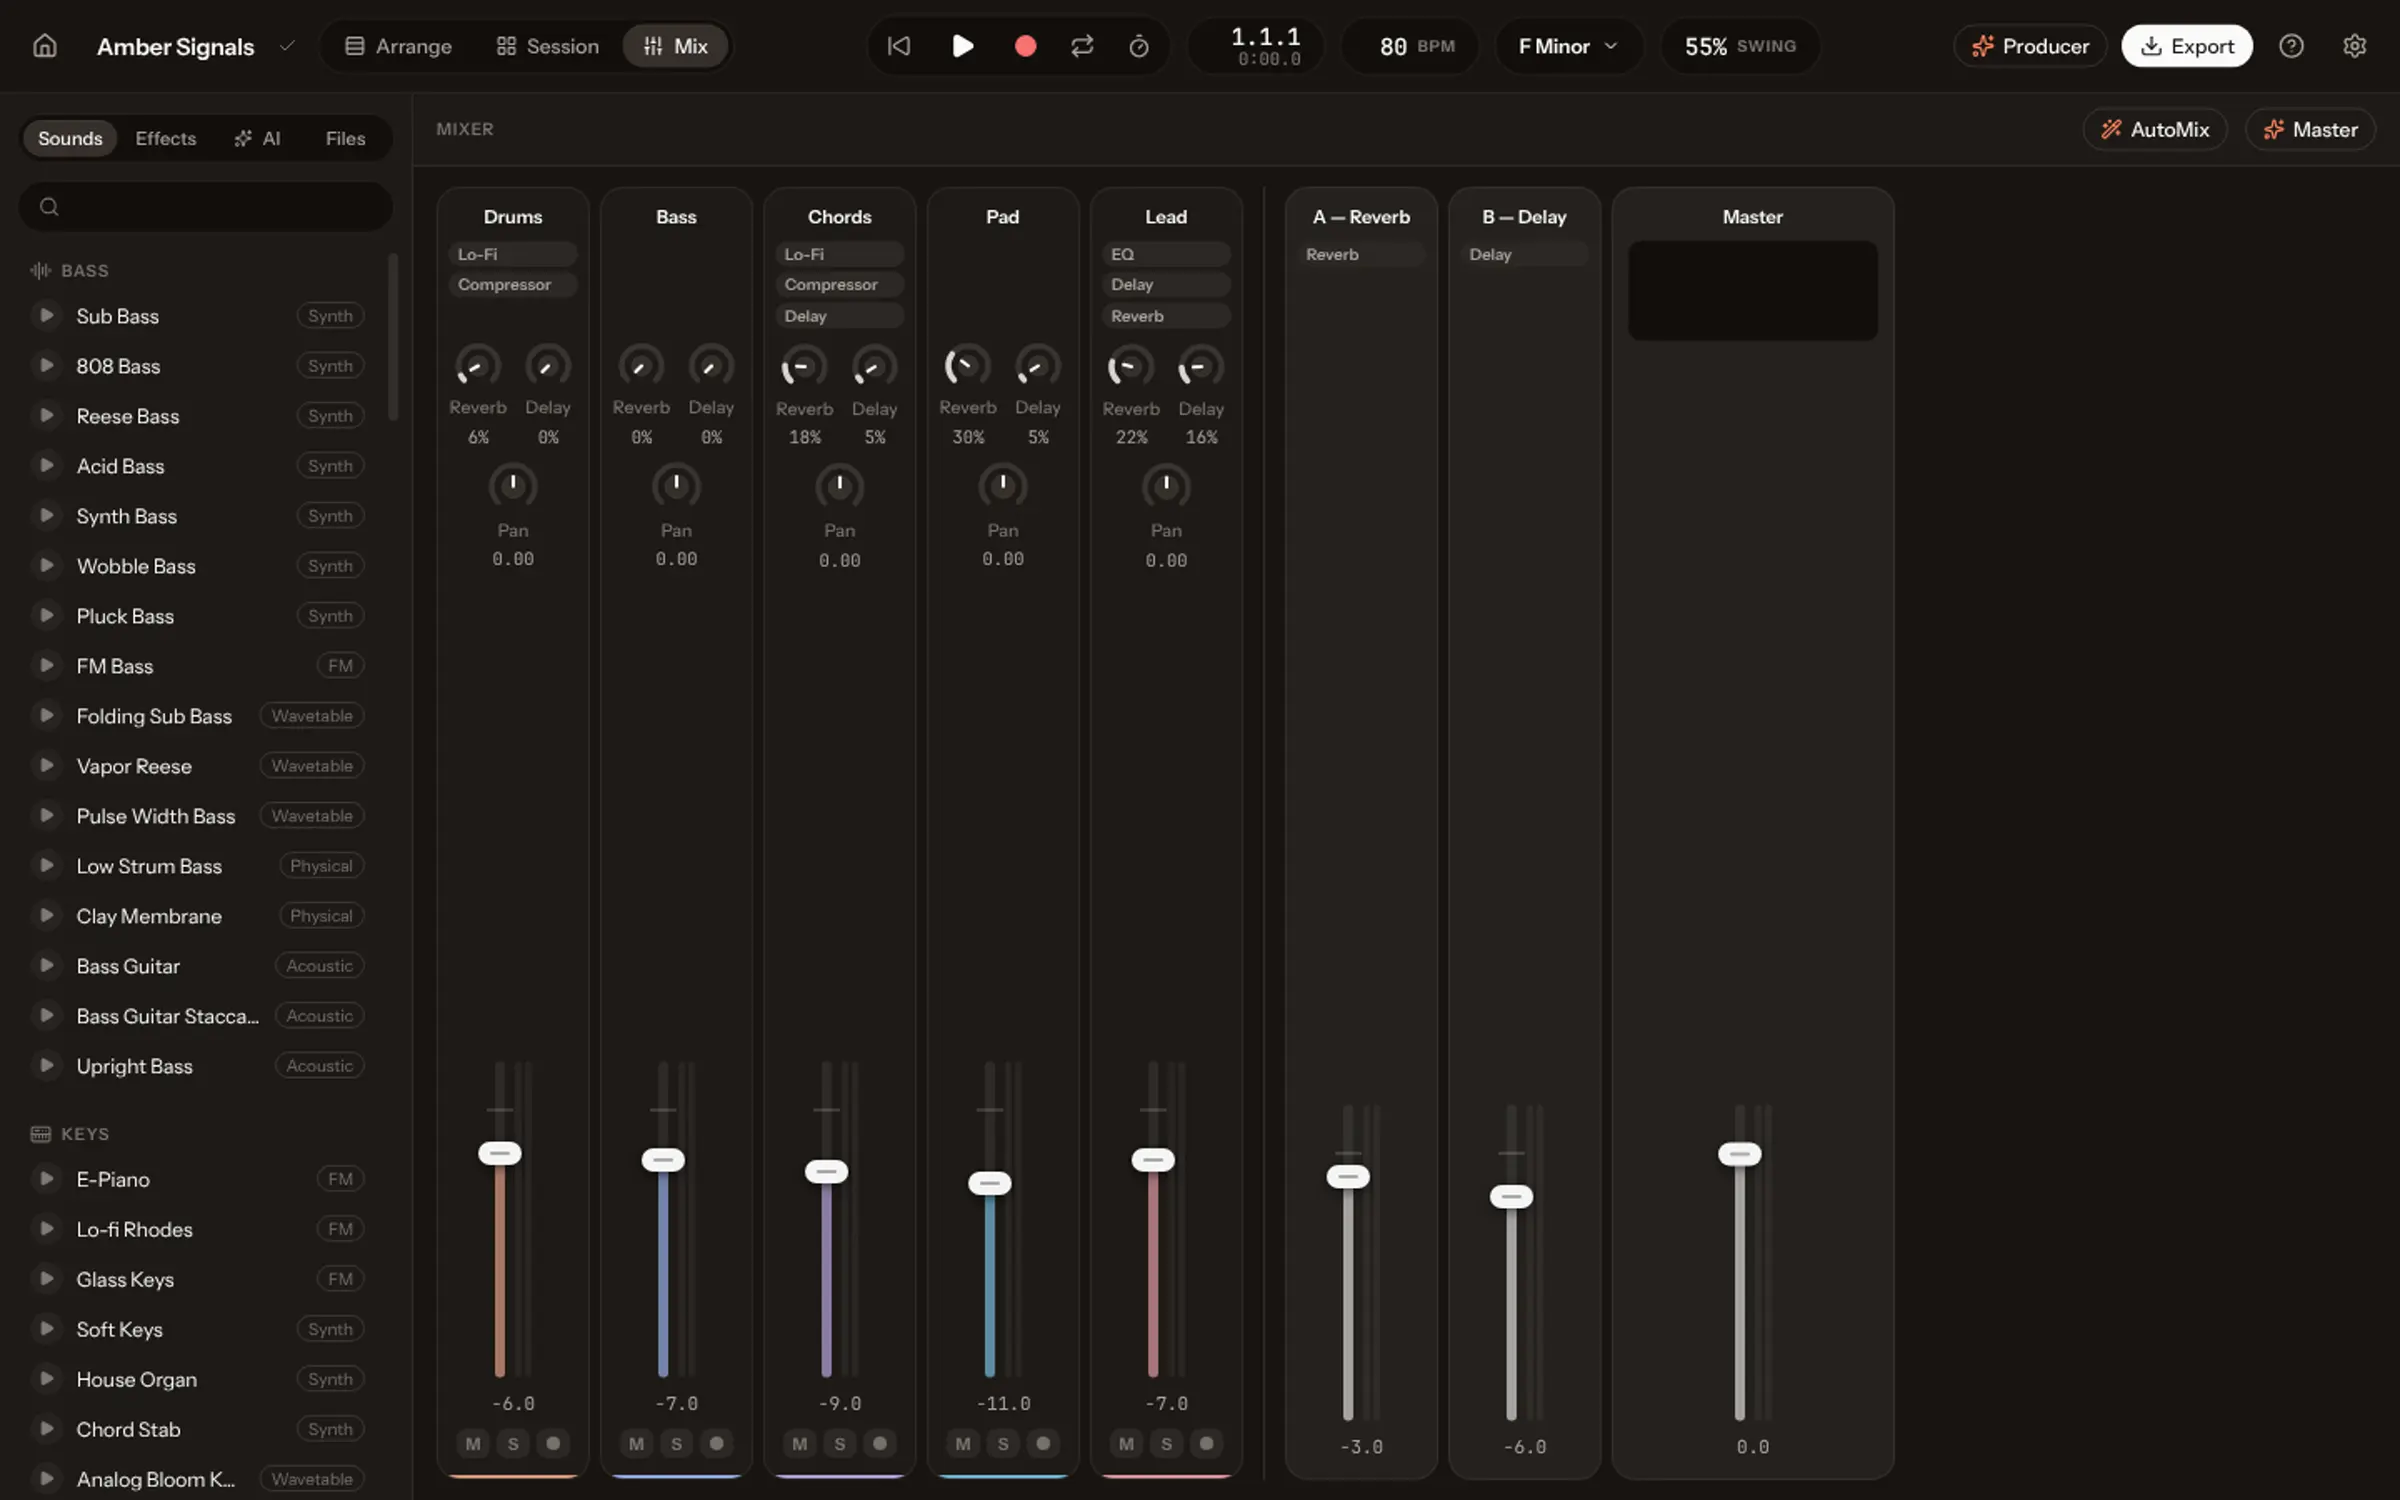Open the Files browser tab
Viewport: 2400px width, 1500px height.
[345, 138]
